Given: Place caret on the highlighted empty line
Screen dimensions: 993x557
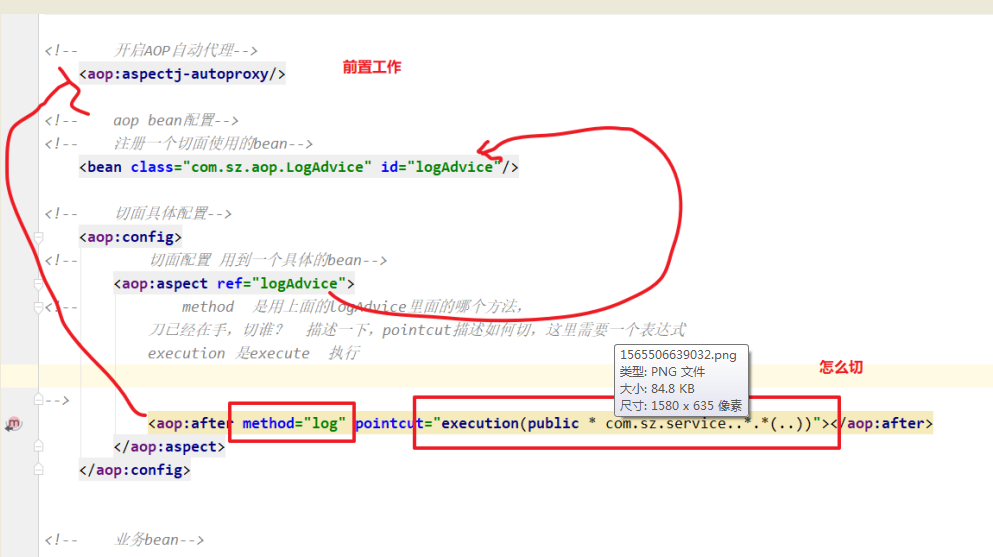Looking at the screenshot, I should click(x=496, y=376).
